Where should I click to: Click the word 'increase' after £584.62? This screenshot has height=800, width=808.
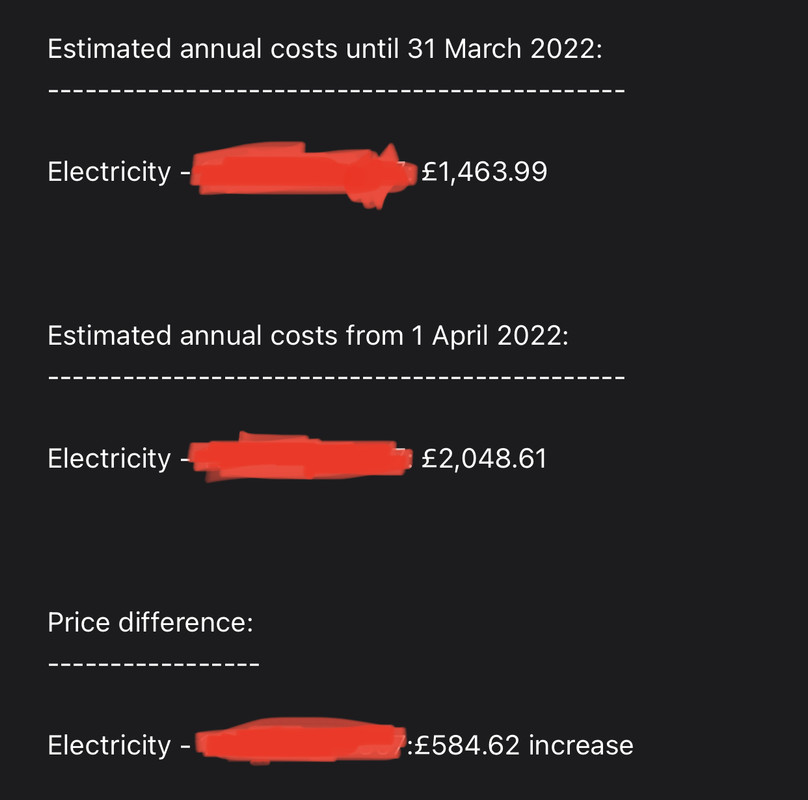[581, 745]
